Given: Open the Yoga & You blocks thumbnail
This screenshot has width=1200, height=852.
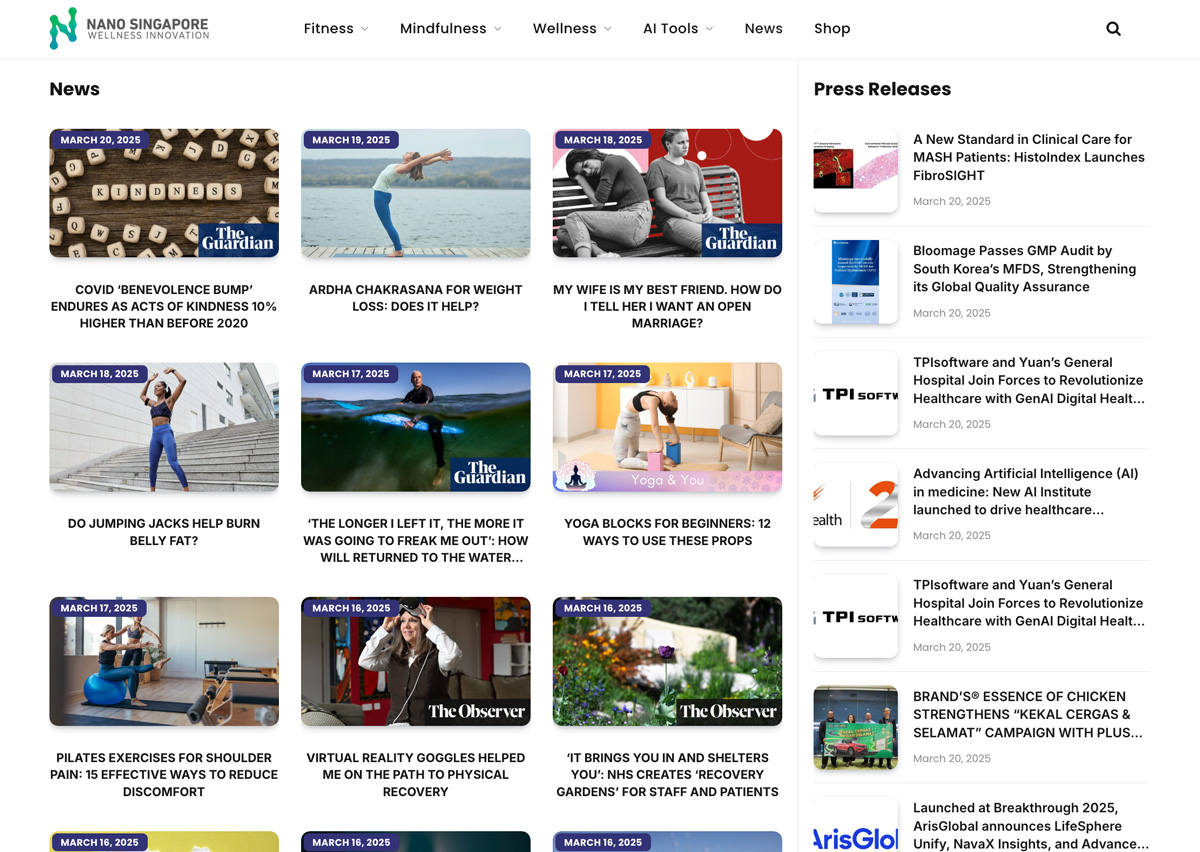Looking at the screenshot, I should pos(667,427).
